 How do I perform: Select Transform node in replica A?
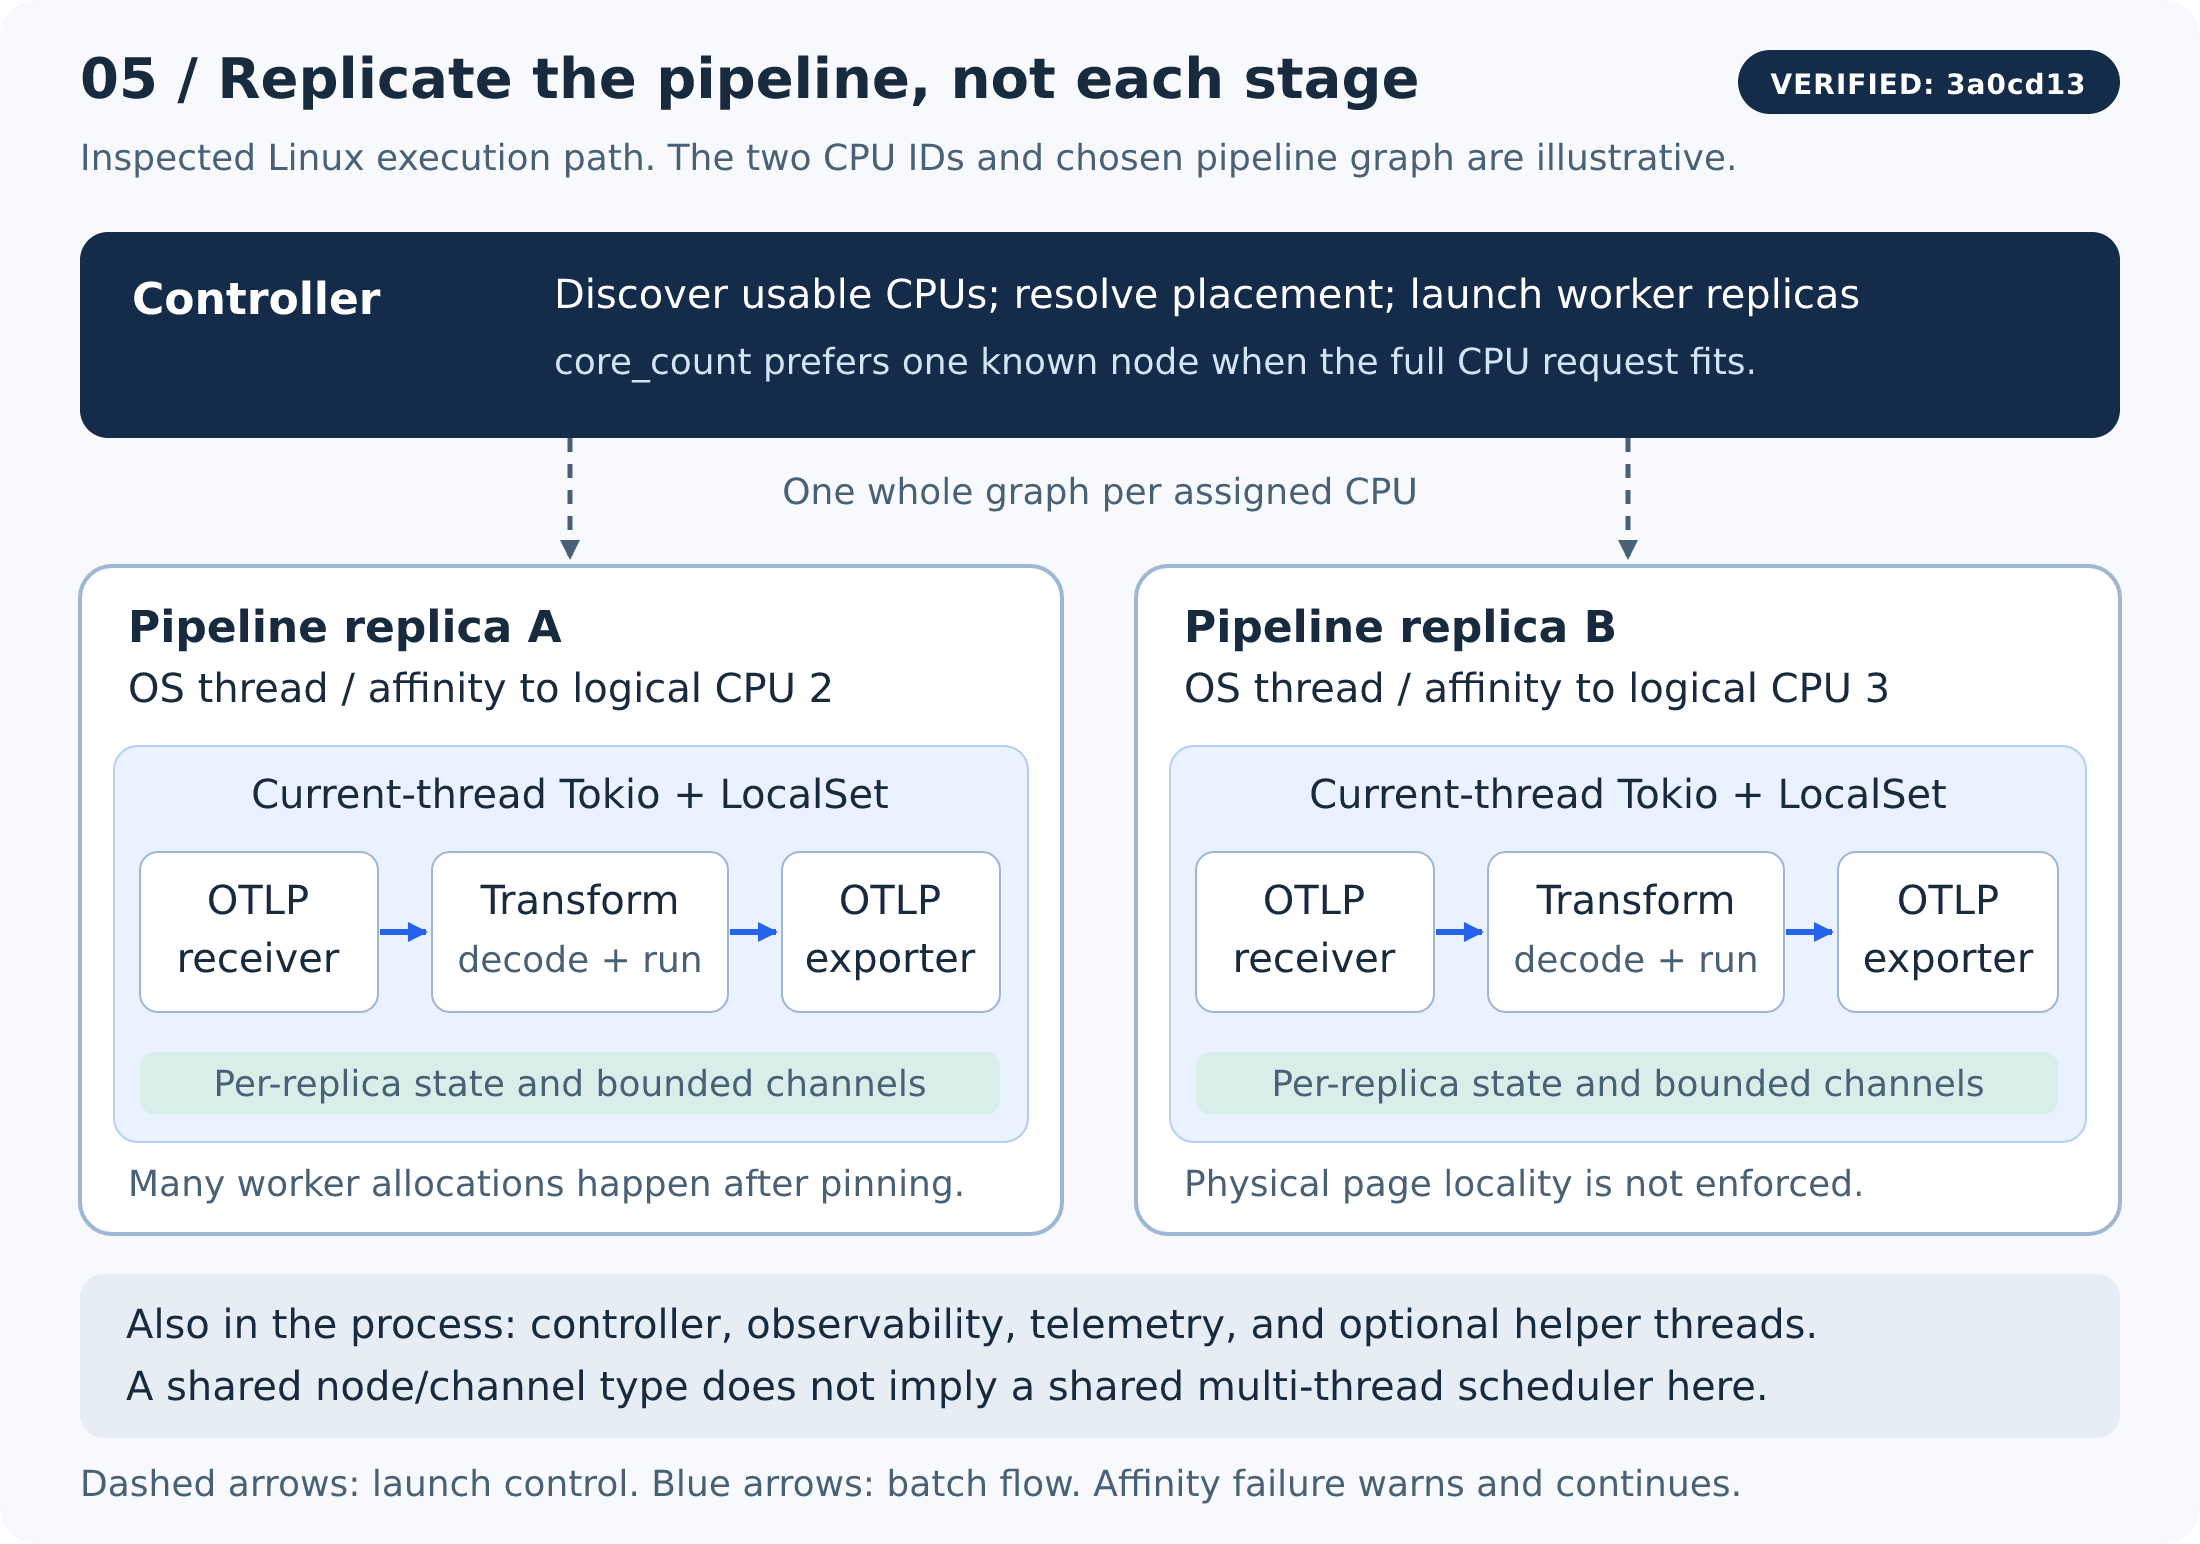(580, 932)
